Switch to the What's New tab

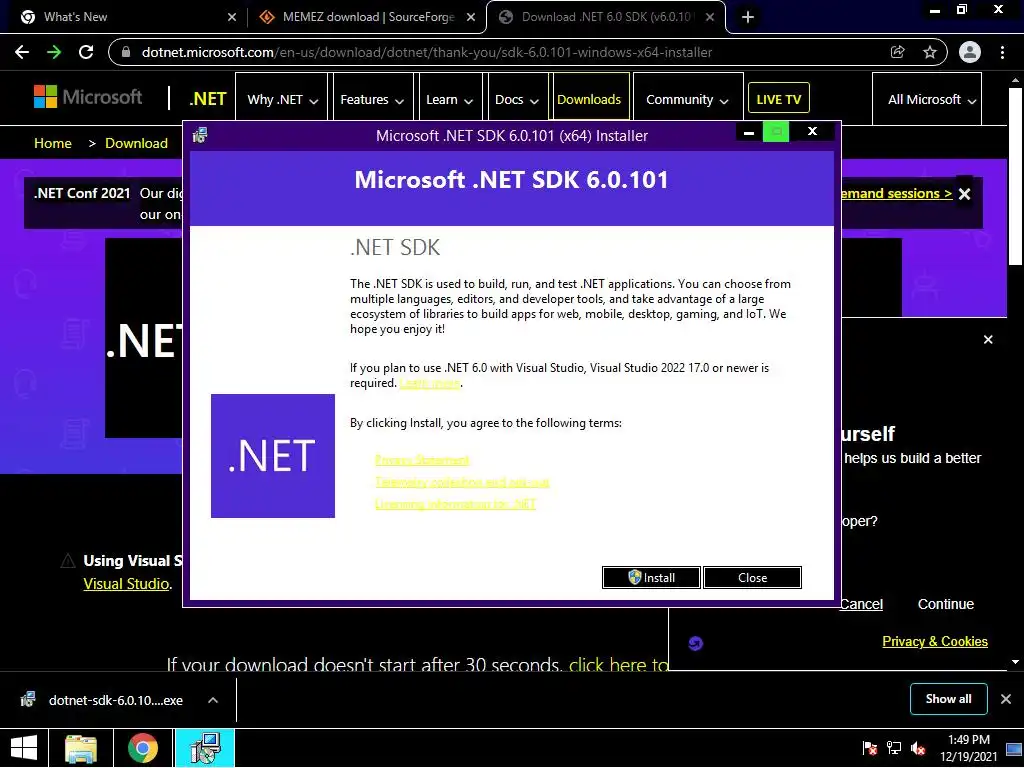tap(124, 17)
